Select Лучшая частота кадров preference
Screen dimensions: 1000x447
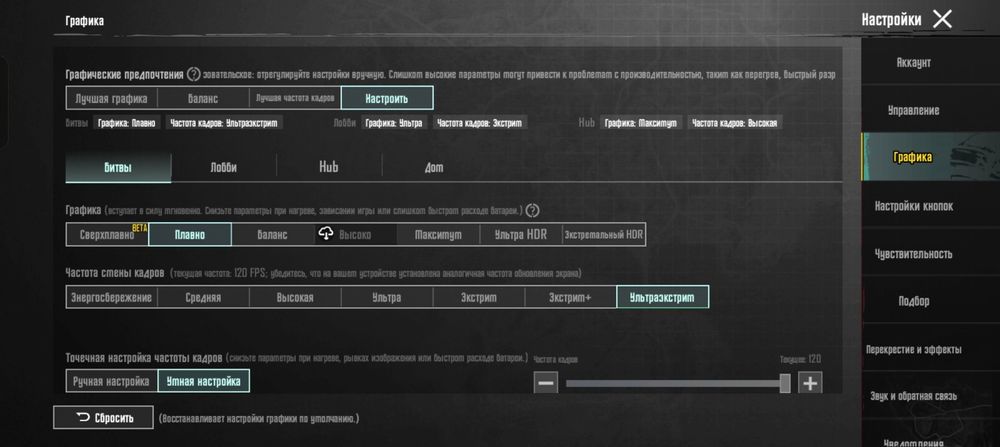[x=295, y=98]
